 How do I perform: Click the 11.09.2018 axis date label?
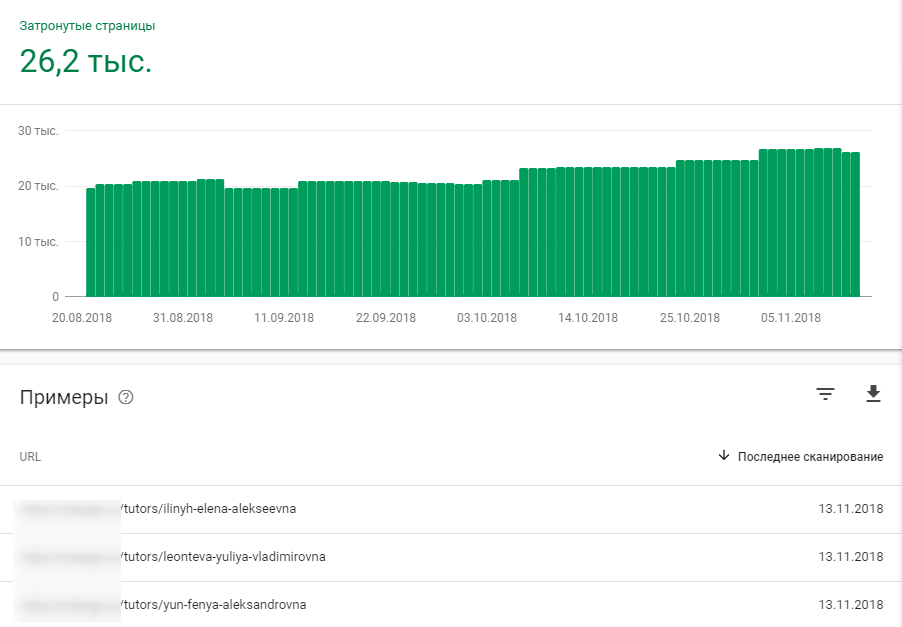point(284,318)
